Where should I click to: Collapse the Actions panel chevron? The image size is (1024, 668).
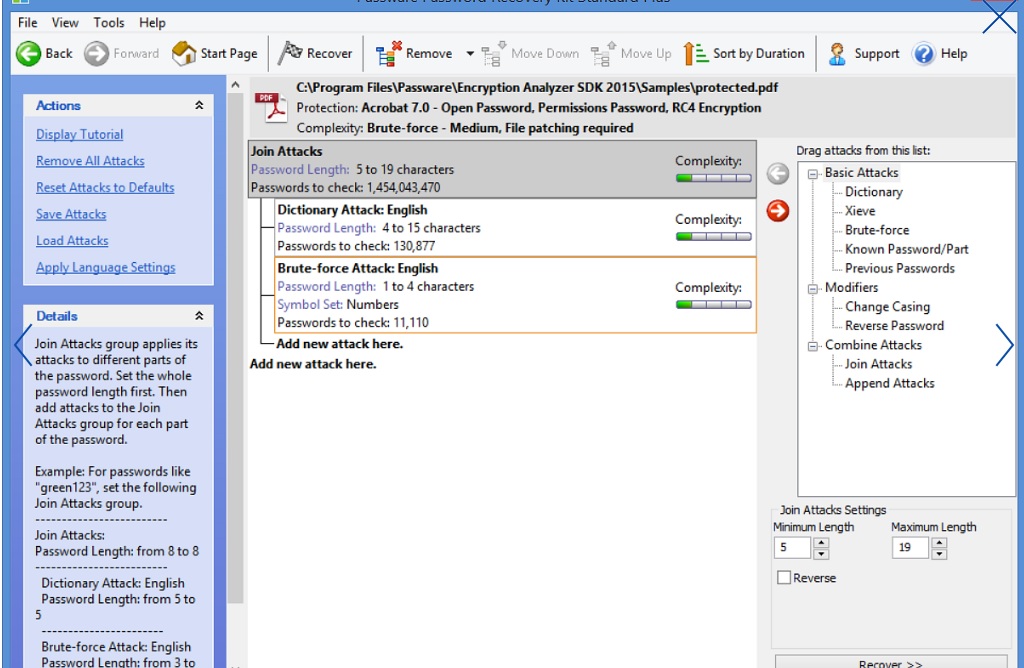199,105
